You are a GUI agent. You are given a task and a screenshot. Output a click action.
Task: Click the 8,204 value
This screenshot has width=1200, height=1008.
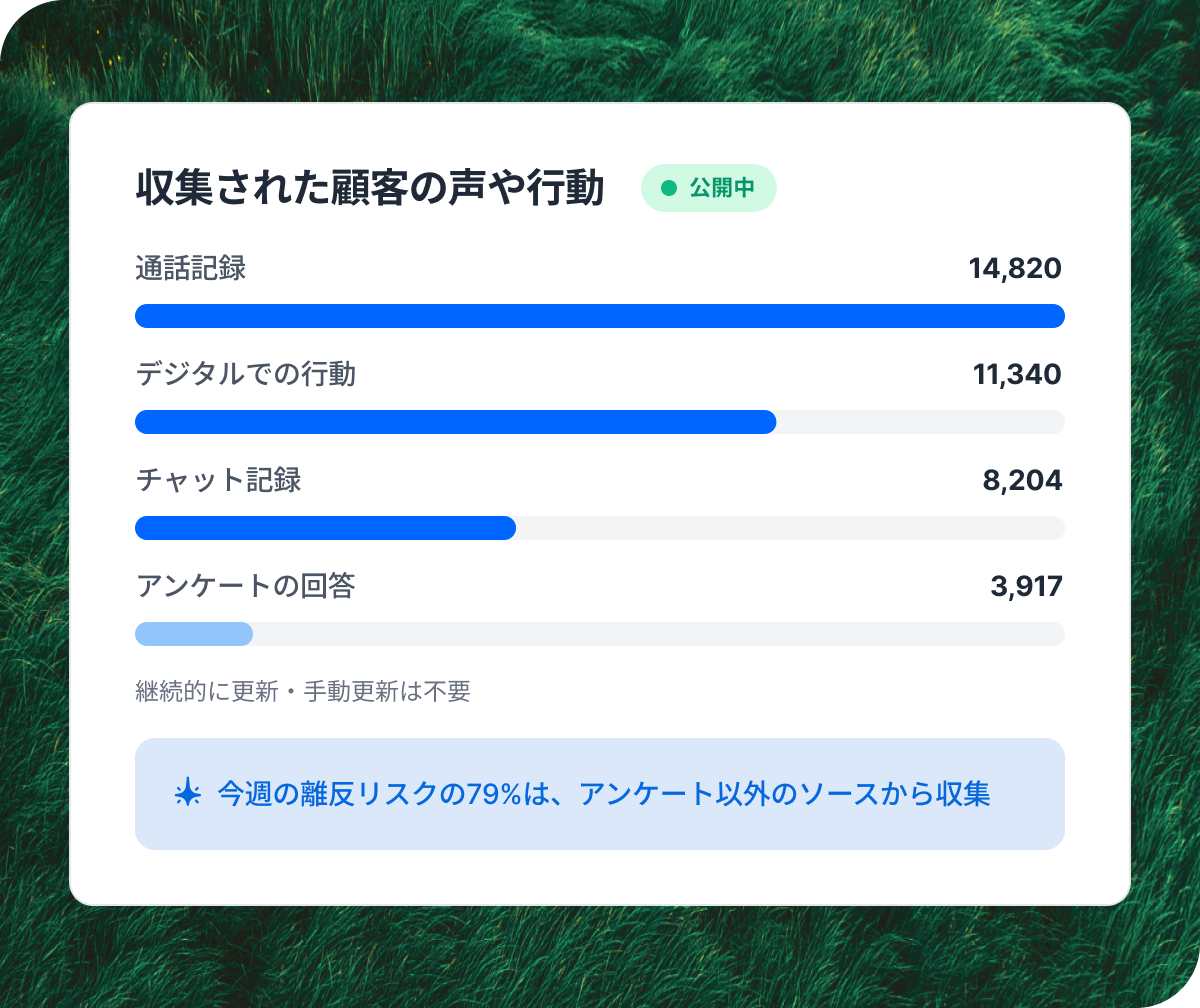1022,481
